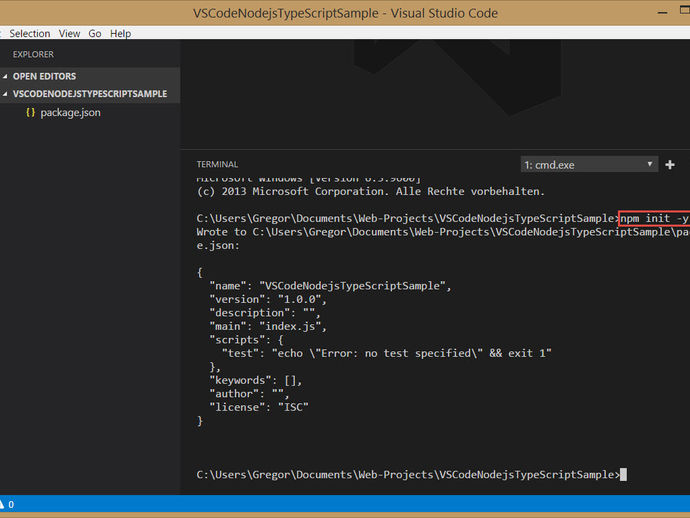Click the "author" line in terminal
The height and width of the screenshot is (518, 690).
tap(249, 393)
